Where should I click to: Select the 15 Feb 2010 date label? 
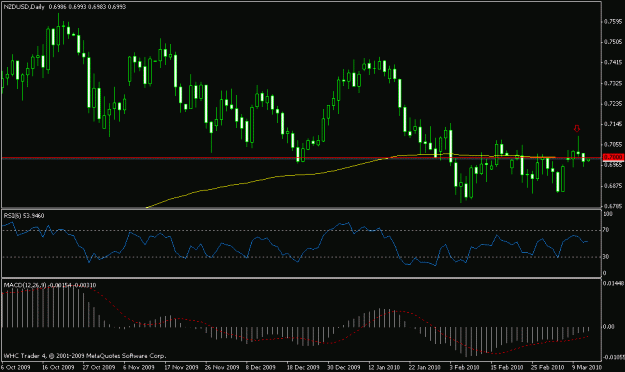tap(507, 367)
